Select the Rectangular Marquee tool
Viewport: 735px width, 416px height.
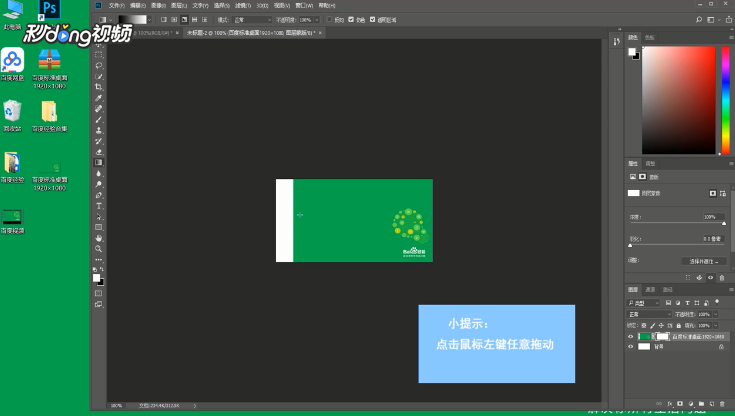pyautogui.click(x=98, y=55)
